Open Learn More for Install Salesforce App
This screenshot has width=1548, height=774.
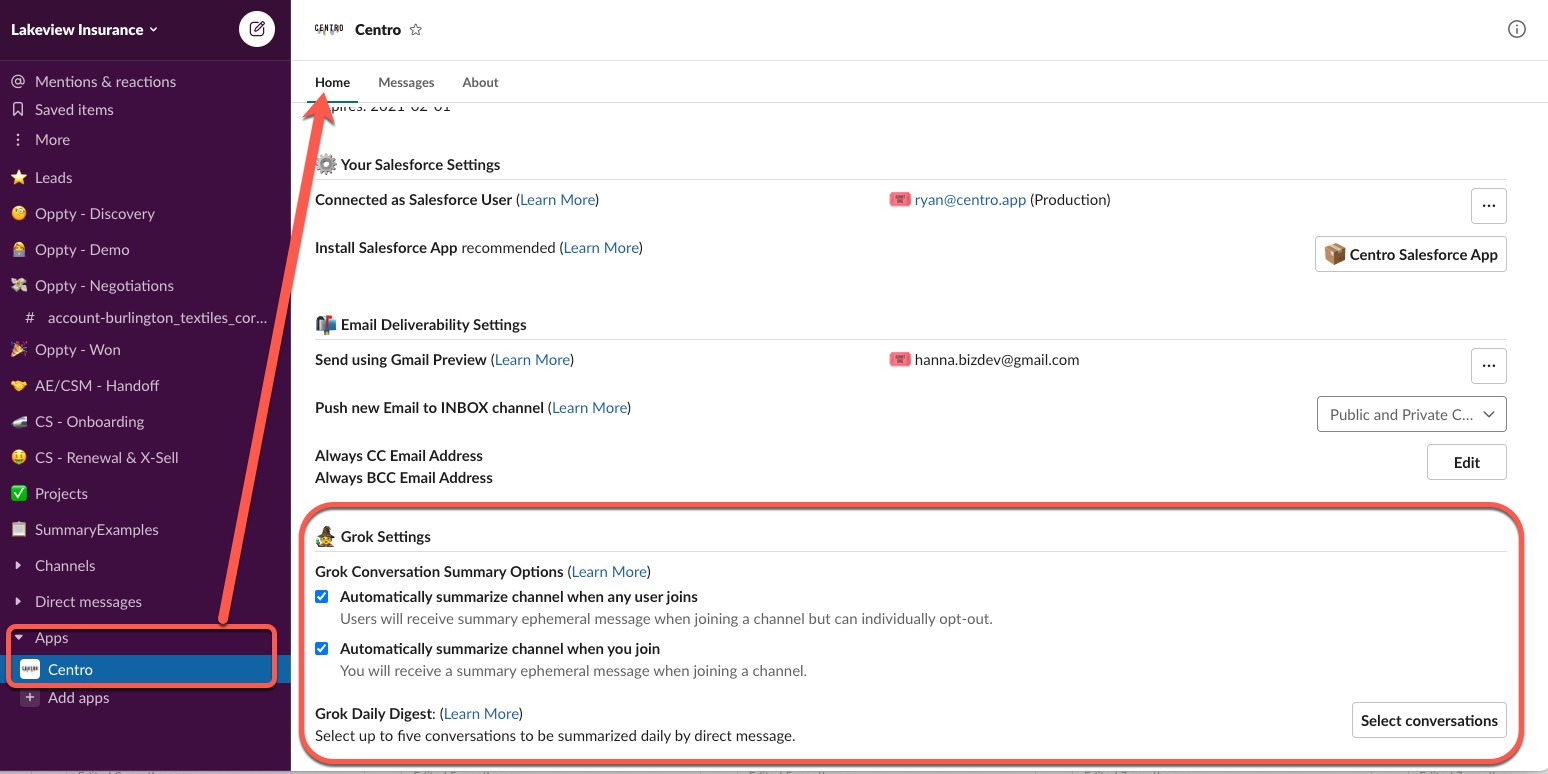[601, 248]
